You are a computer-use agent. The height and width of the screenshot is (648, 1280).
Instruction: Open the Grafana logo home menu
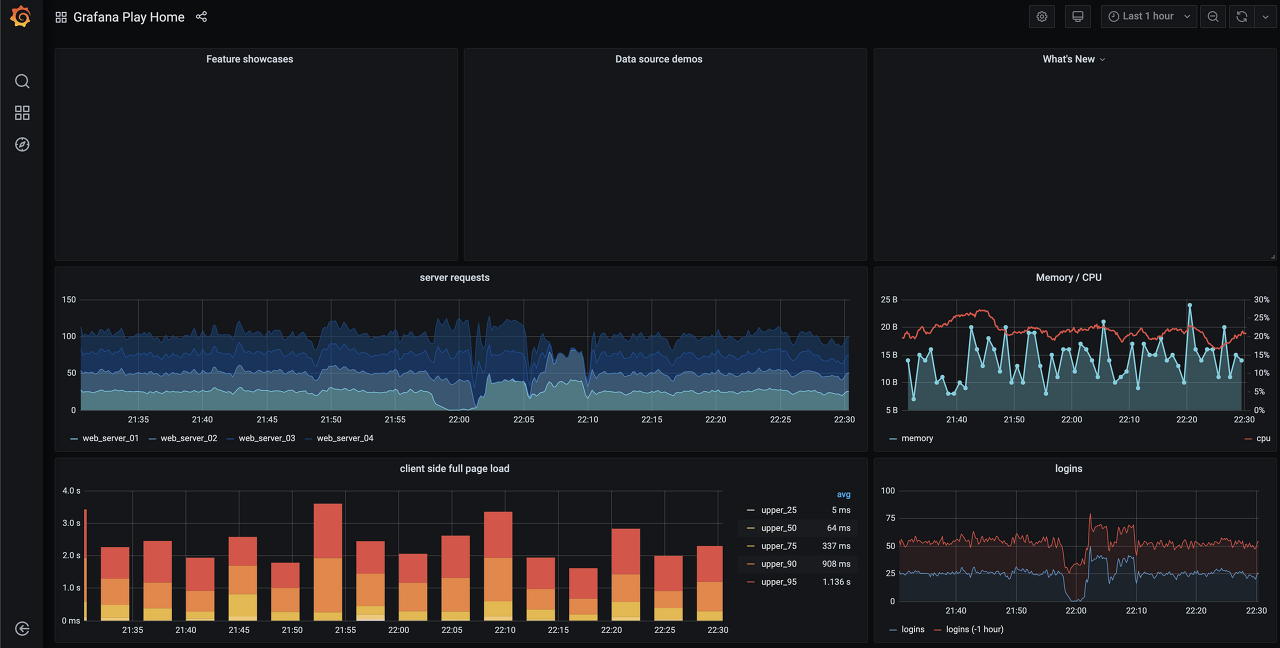pyautogui.click(x=21, y=17)
